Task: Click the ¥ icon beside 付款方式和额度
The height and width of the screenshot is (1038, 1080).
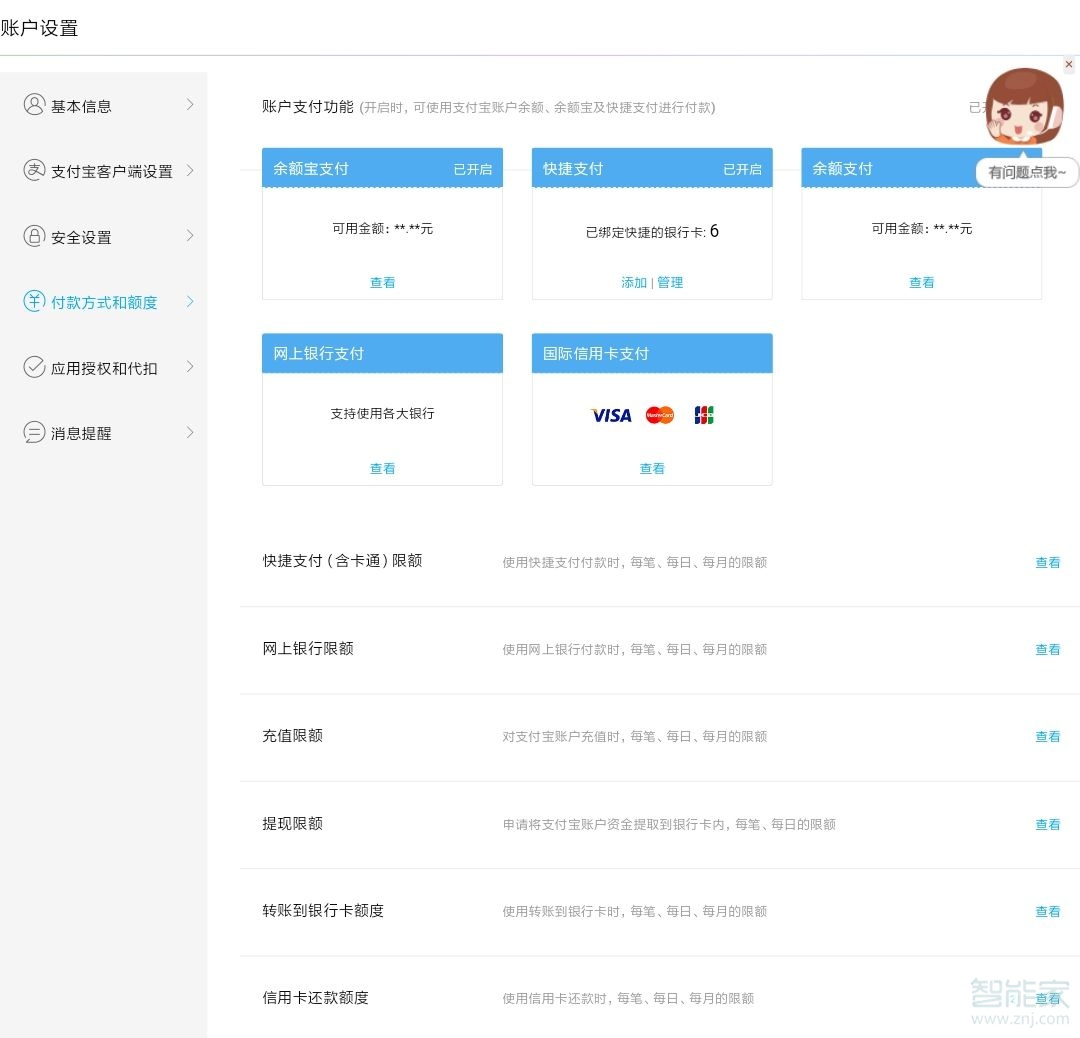Action: click(x=33, y=302)
